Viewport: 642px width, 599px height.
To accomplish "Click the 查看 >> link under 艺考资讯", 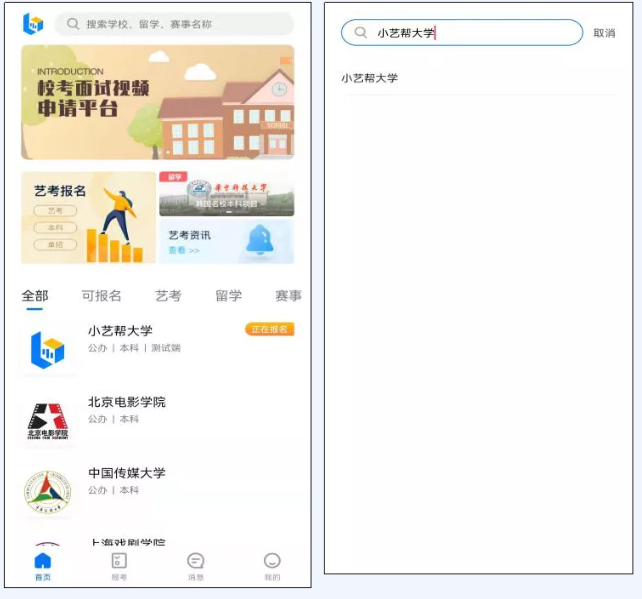I will tap(184, 251).
